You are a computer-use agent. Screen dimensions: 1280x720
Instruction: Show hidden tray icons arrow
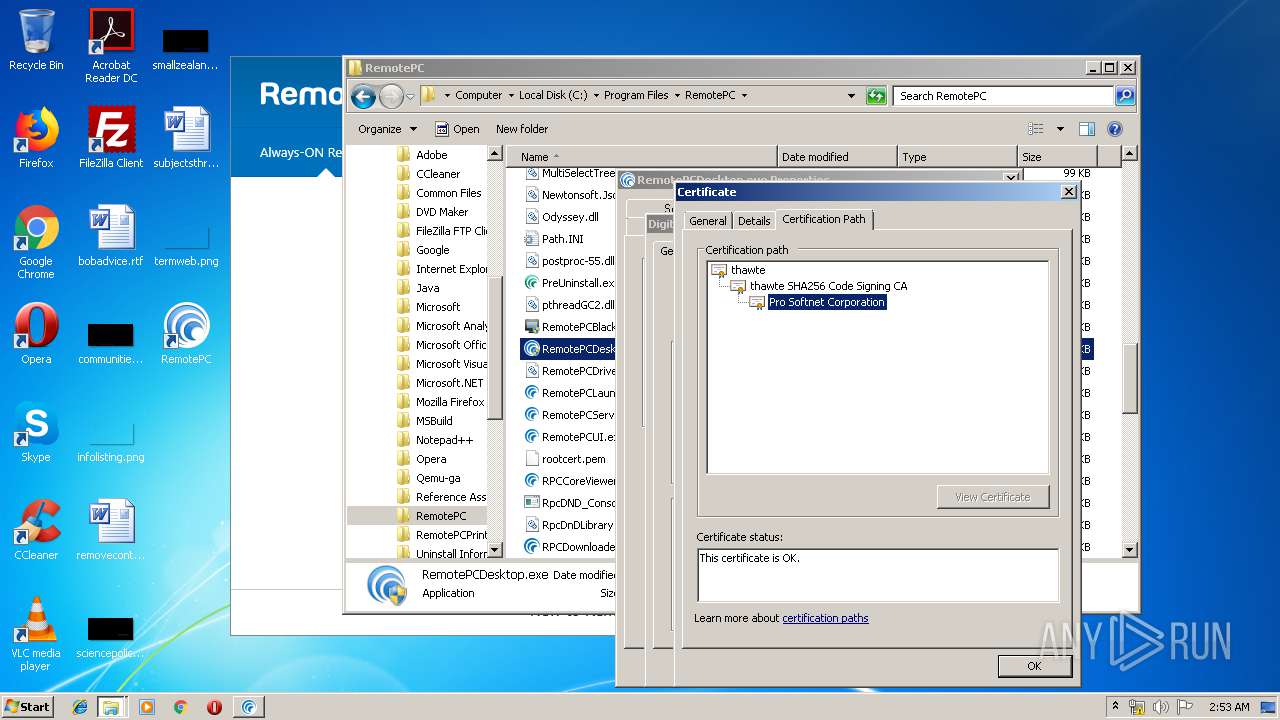[1115, 707]
